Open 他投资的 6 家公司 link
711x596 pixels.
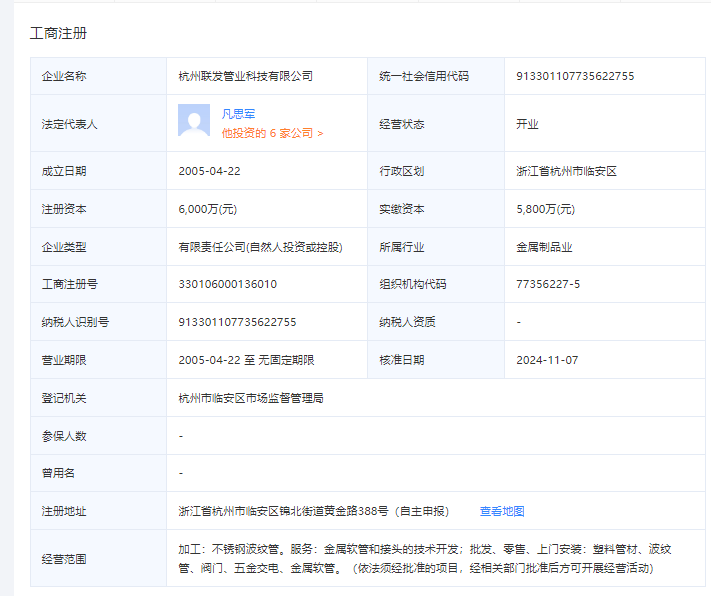(272, 133)
